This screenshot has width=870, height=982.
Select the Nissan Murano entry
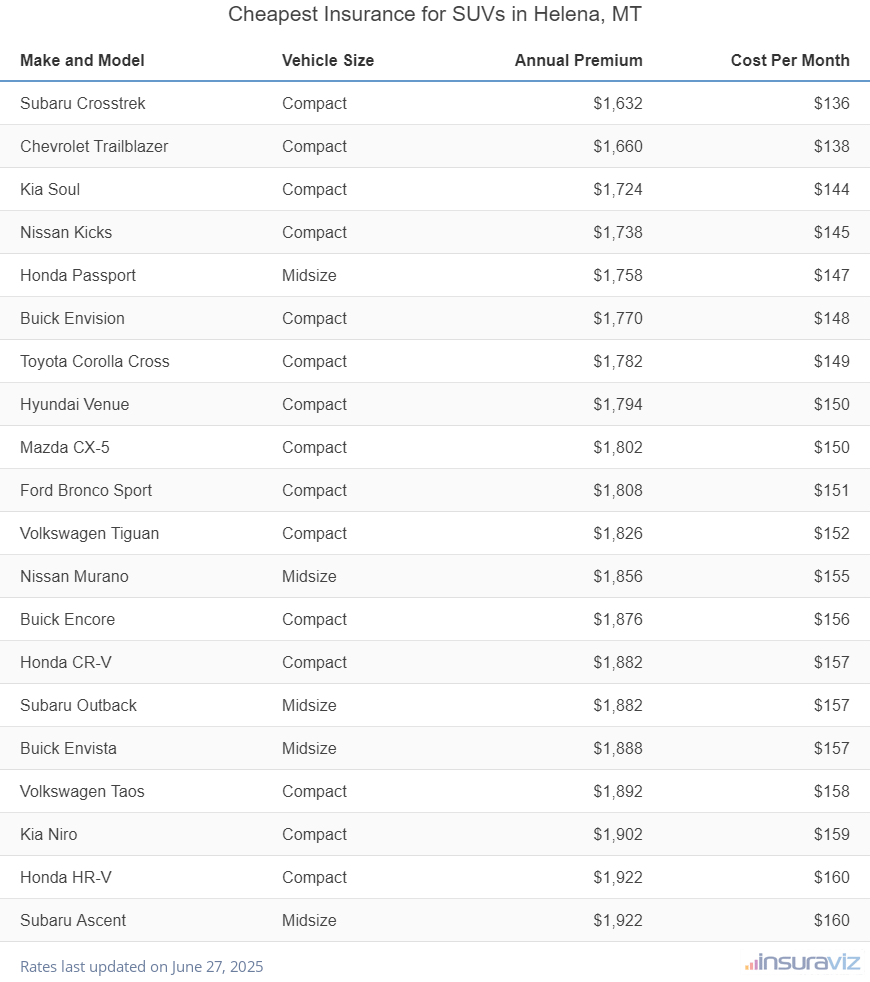point(74,576)
